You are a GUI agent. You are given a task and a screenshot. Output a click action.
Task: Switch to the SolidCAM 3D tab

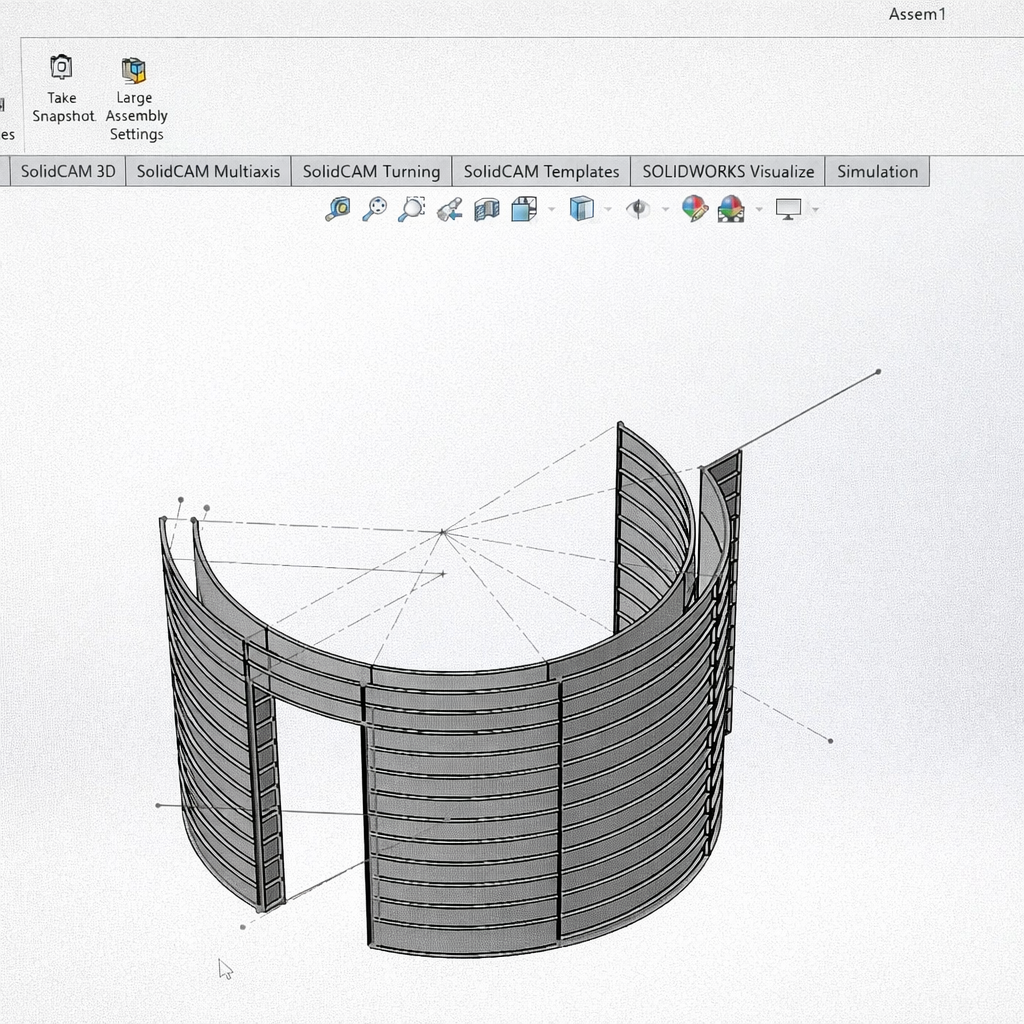[68, 171]
